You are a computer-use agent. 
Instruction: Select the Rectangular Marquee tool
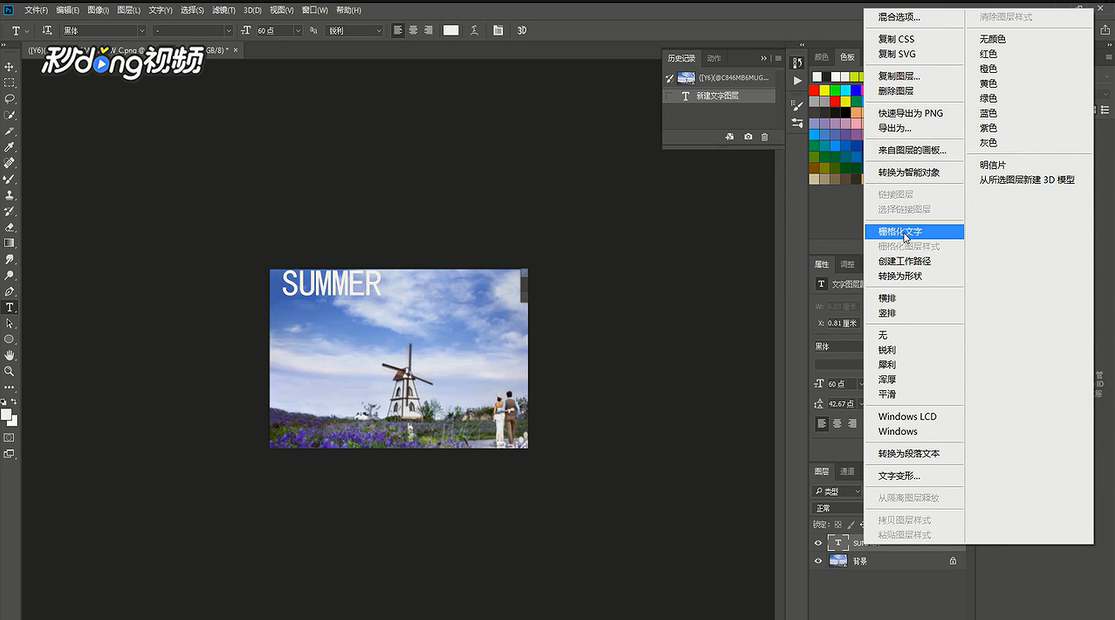[9, 82]
